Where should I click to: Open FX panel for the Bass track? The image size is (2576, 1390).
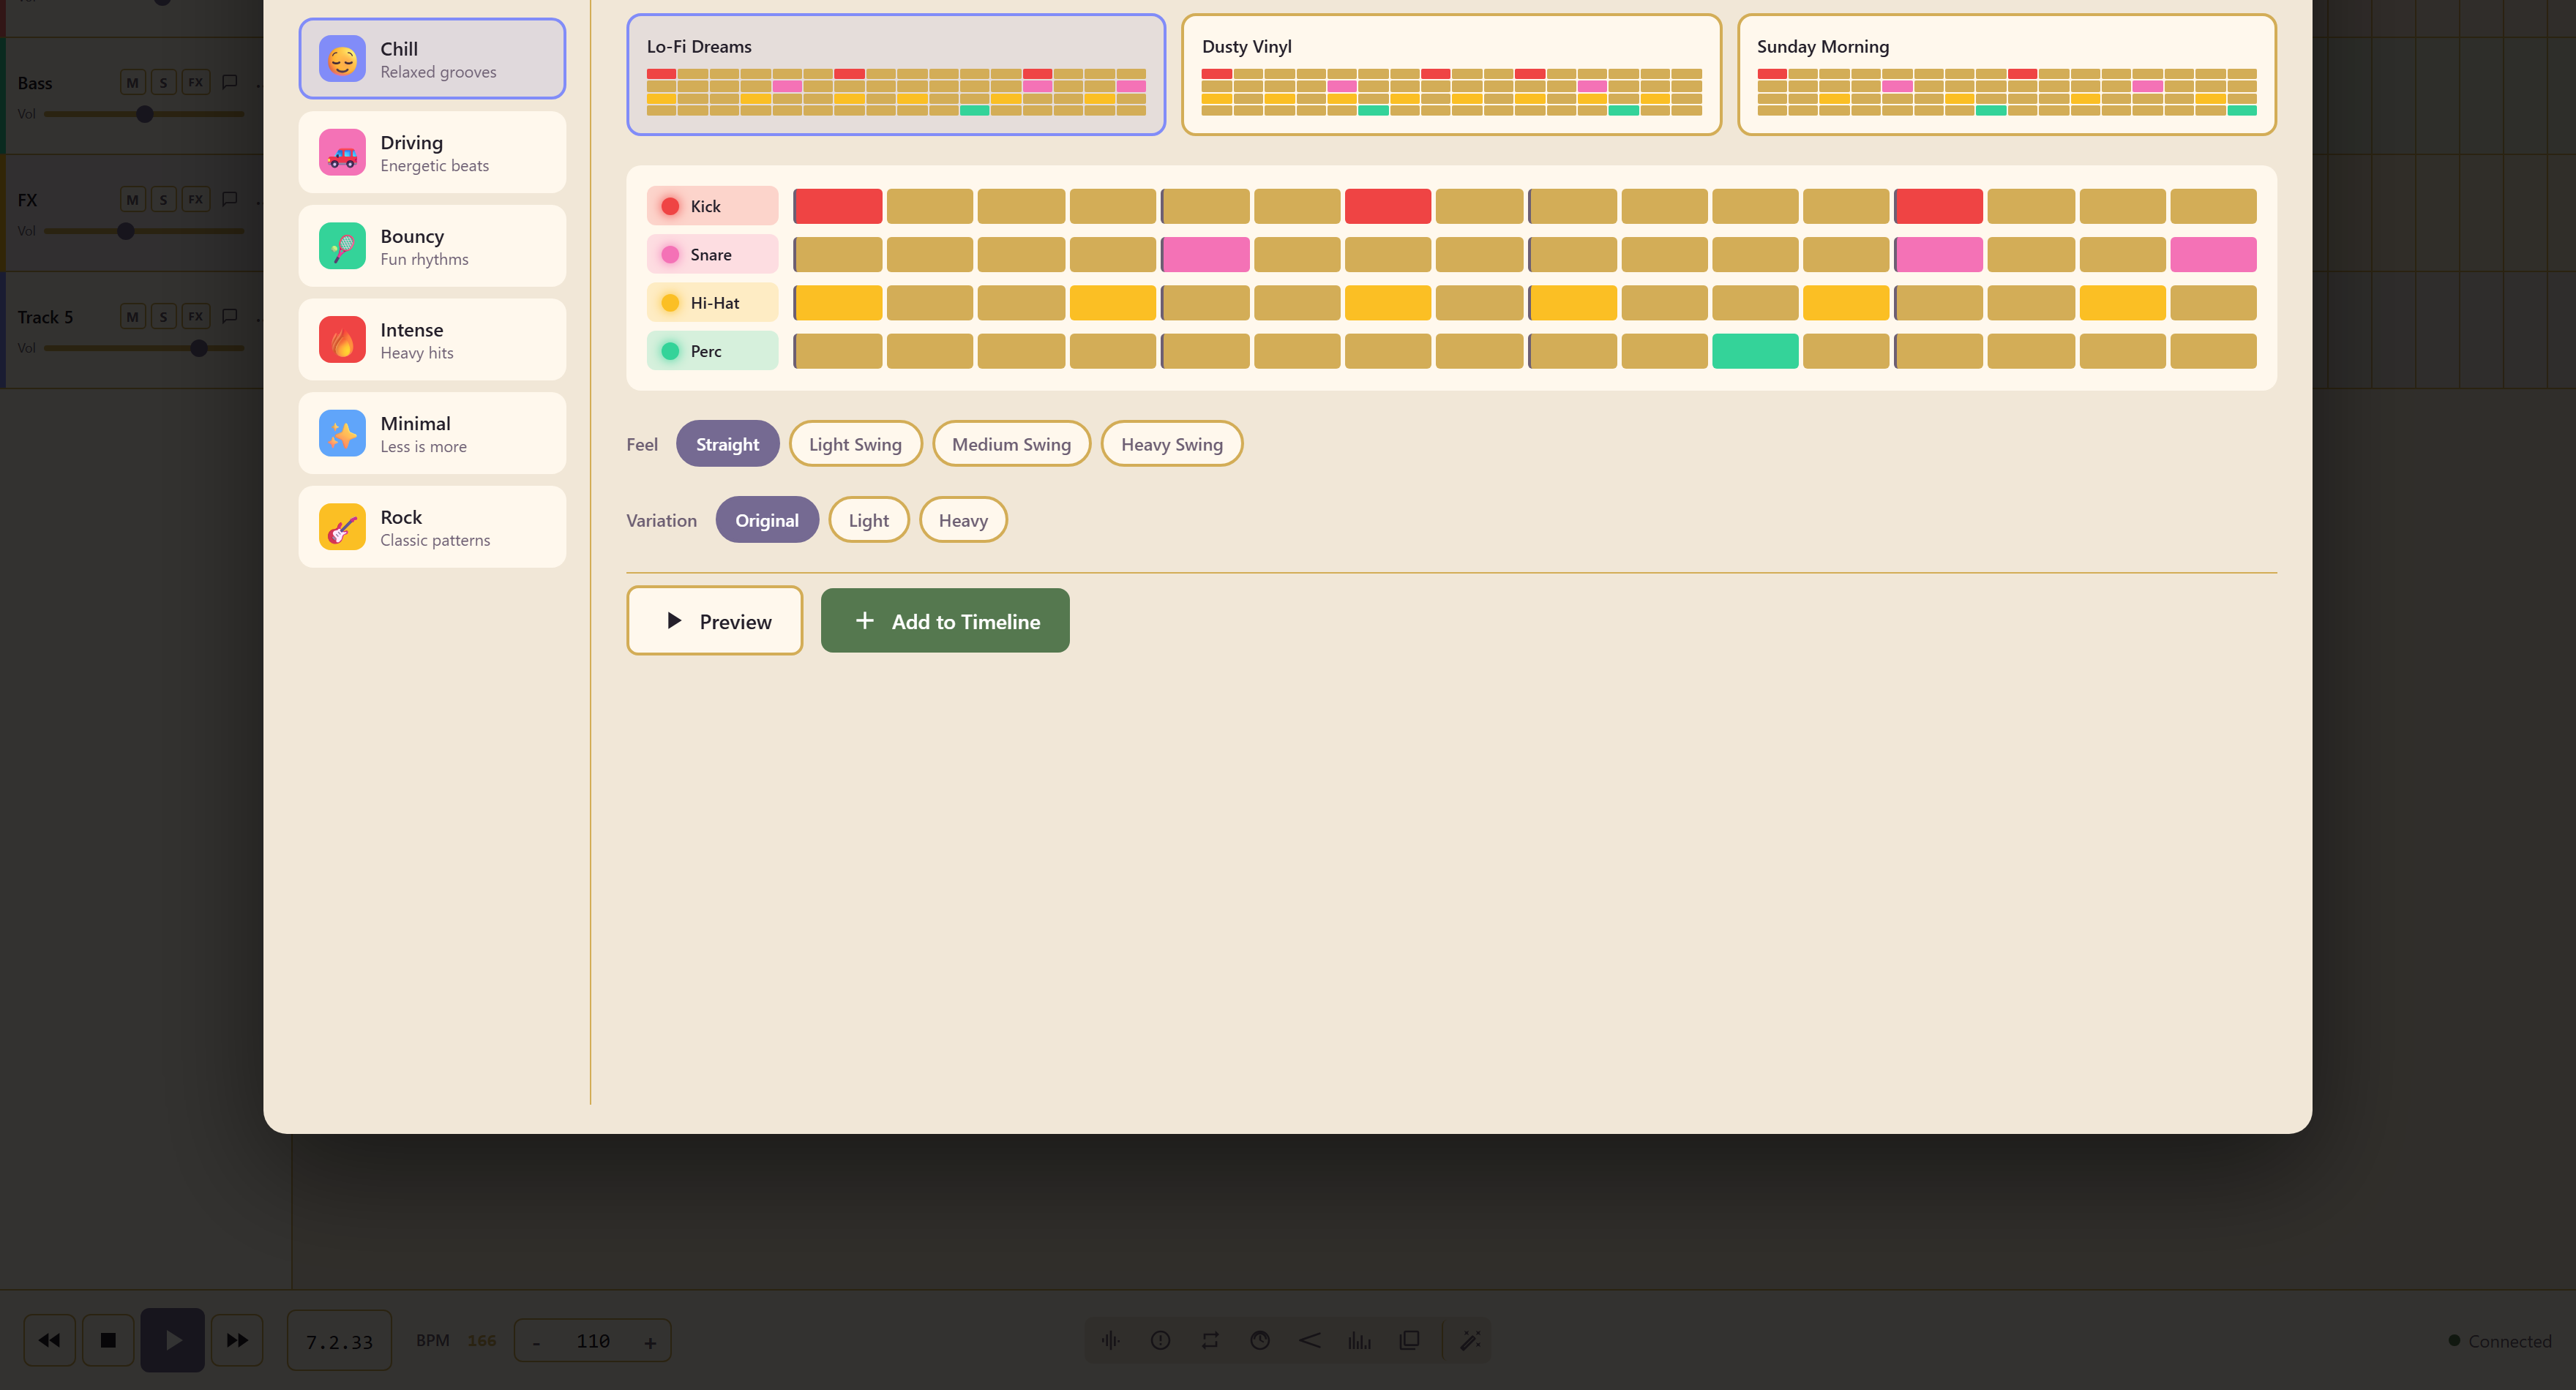coord(196,82)
